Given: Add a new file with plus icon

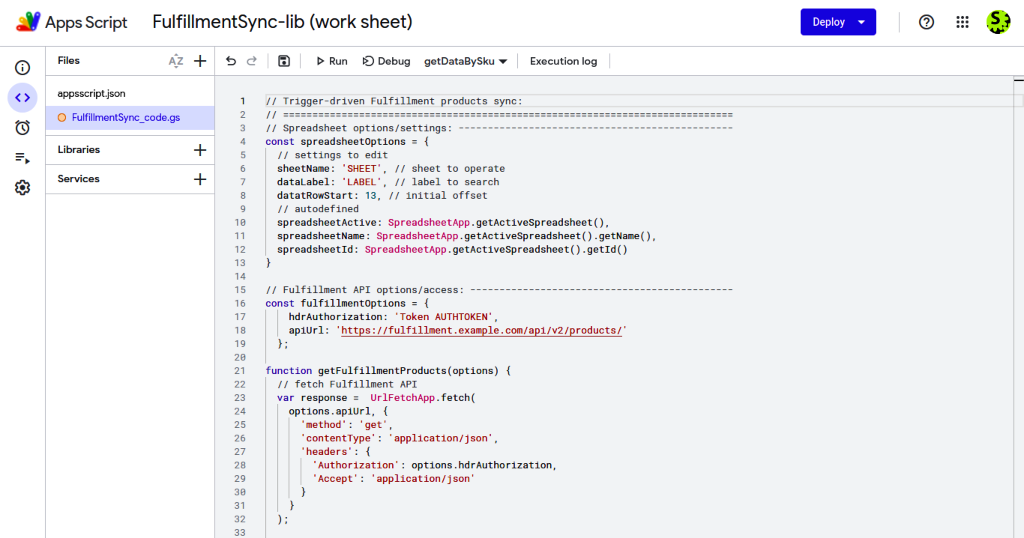Looking at the screenshot, I should click(200, 61).
